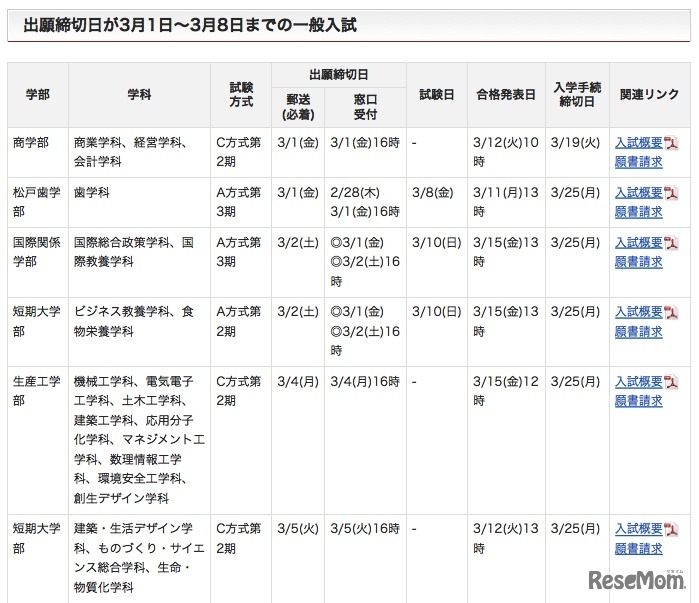
Task: Click the 郵送(必着) sub-header
Action: pos(298,107)
